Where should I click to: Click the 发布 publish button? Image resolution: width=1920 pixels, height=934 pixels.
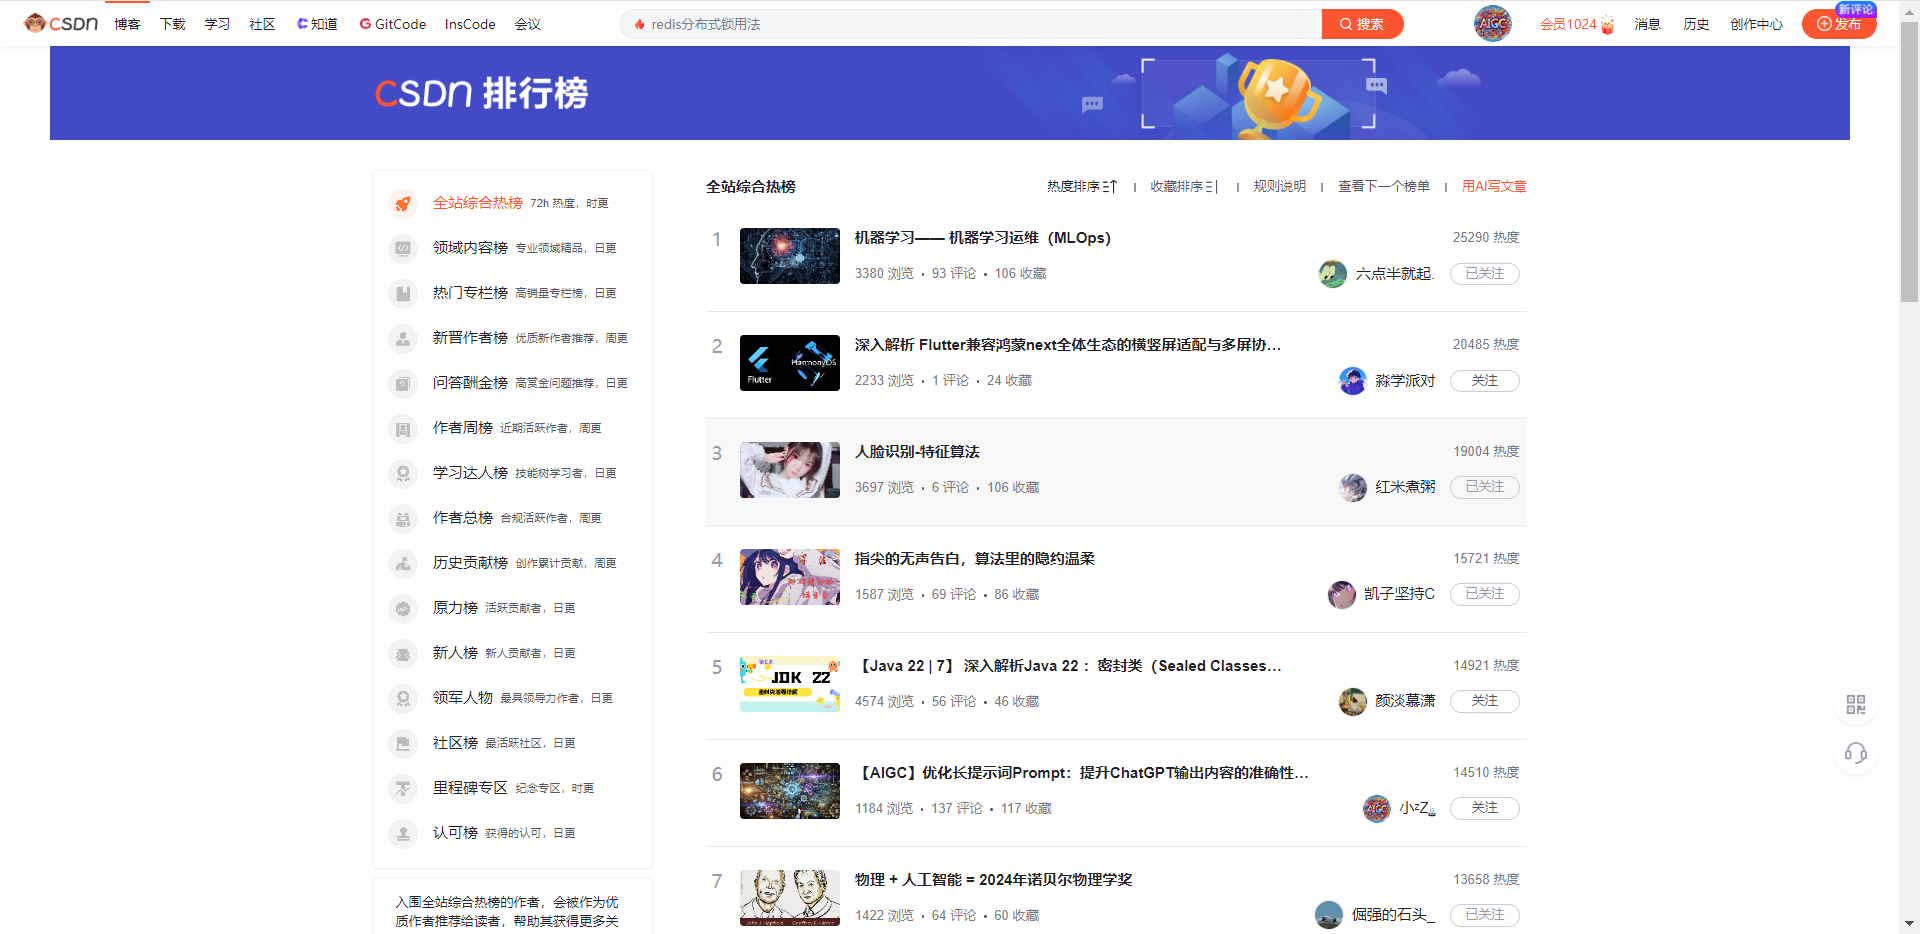[x=1839, y=24]
